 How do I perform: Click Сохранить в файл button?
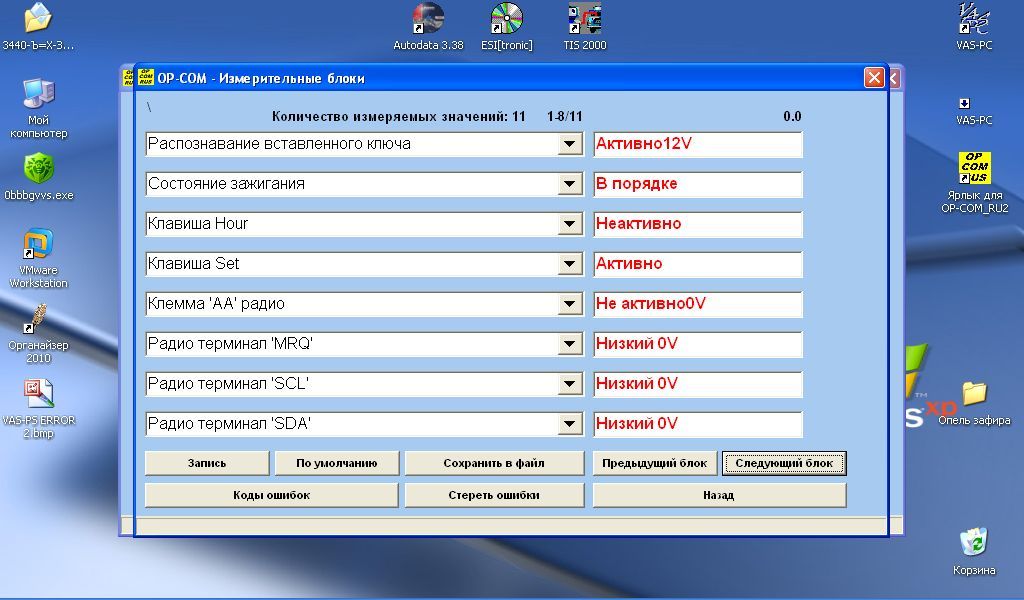494,463
